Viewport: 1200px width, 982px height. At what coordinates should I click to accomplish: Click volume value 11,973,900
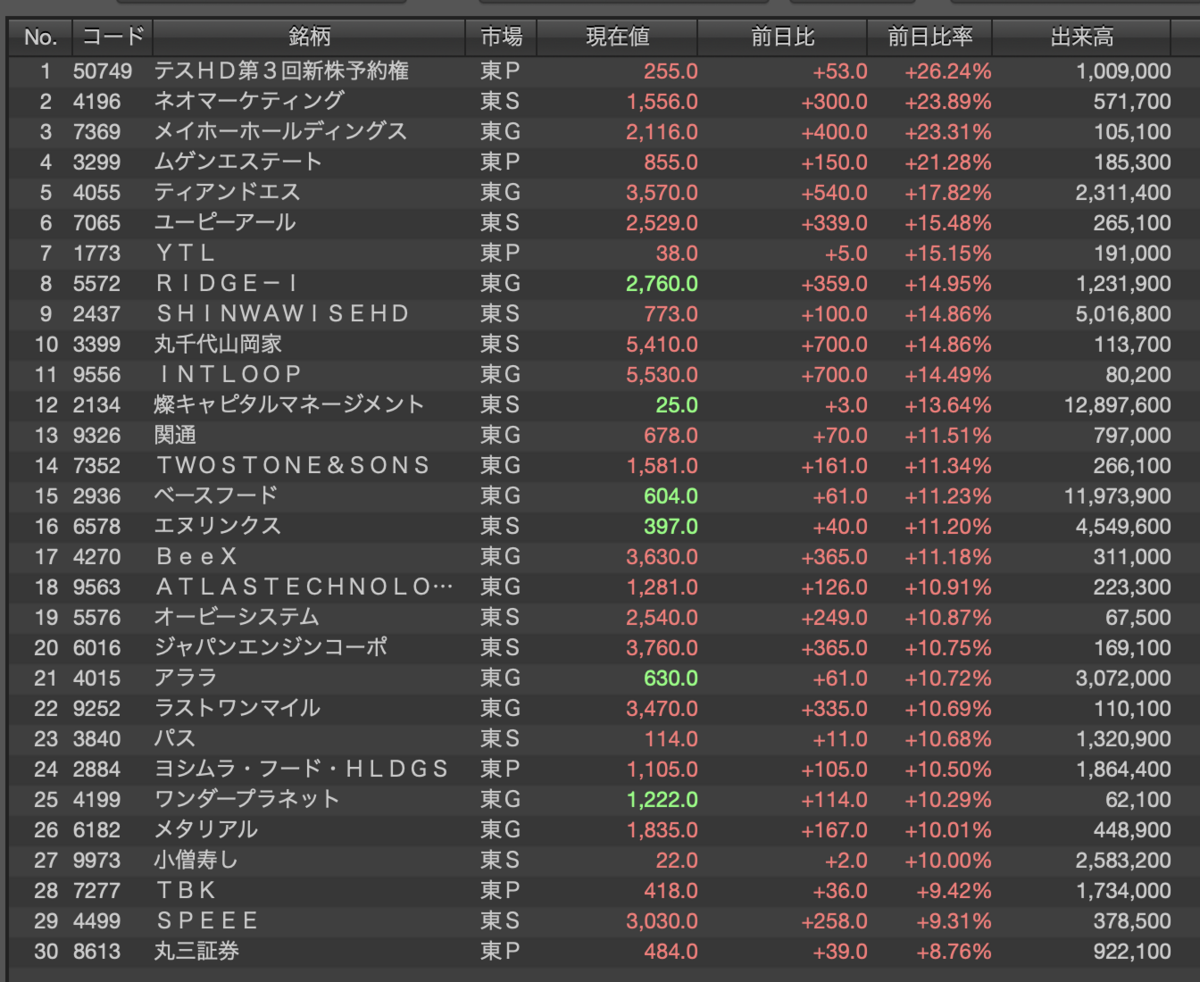(1116, 496)
